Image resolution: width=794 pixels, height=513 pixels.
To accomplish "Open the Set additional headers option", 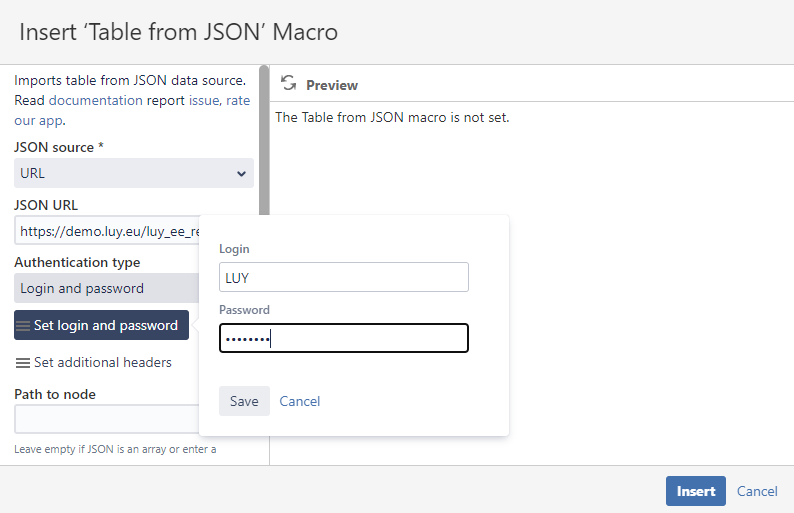I will (102, 362).
